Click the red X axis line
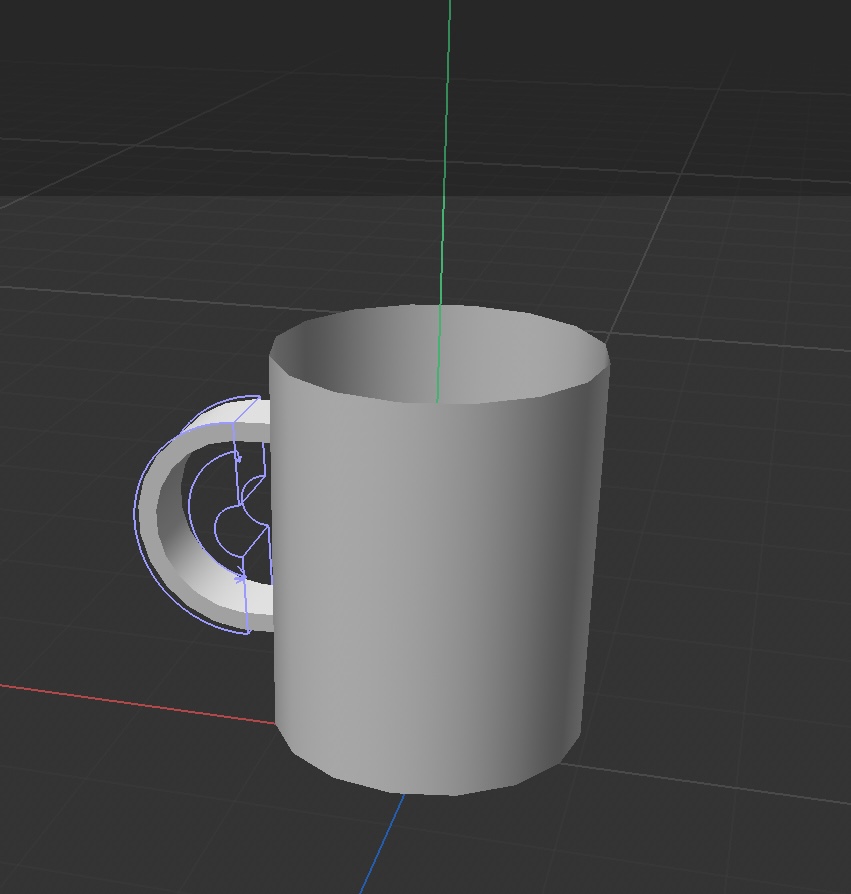 click(137, 704)
